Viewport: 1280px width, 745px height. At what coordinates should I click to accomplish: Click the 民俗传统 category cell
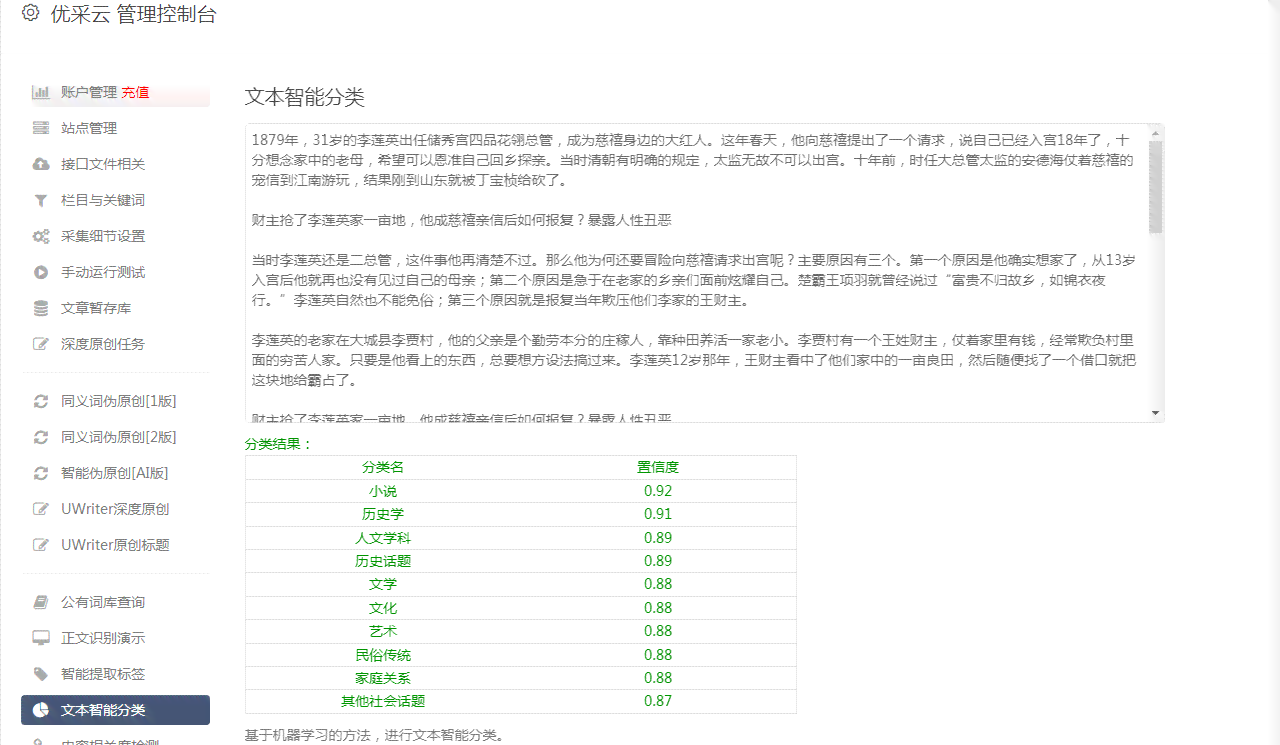tap(383, 655)
